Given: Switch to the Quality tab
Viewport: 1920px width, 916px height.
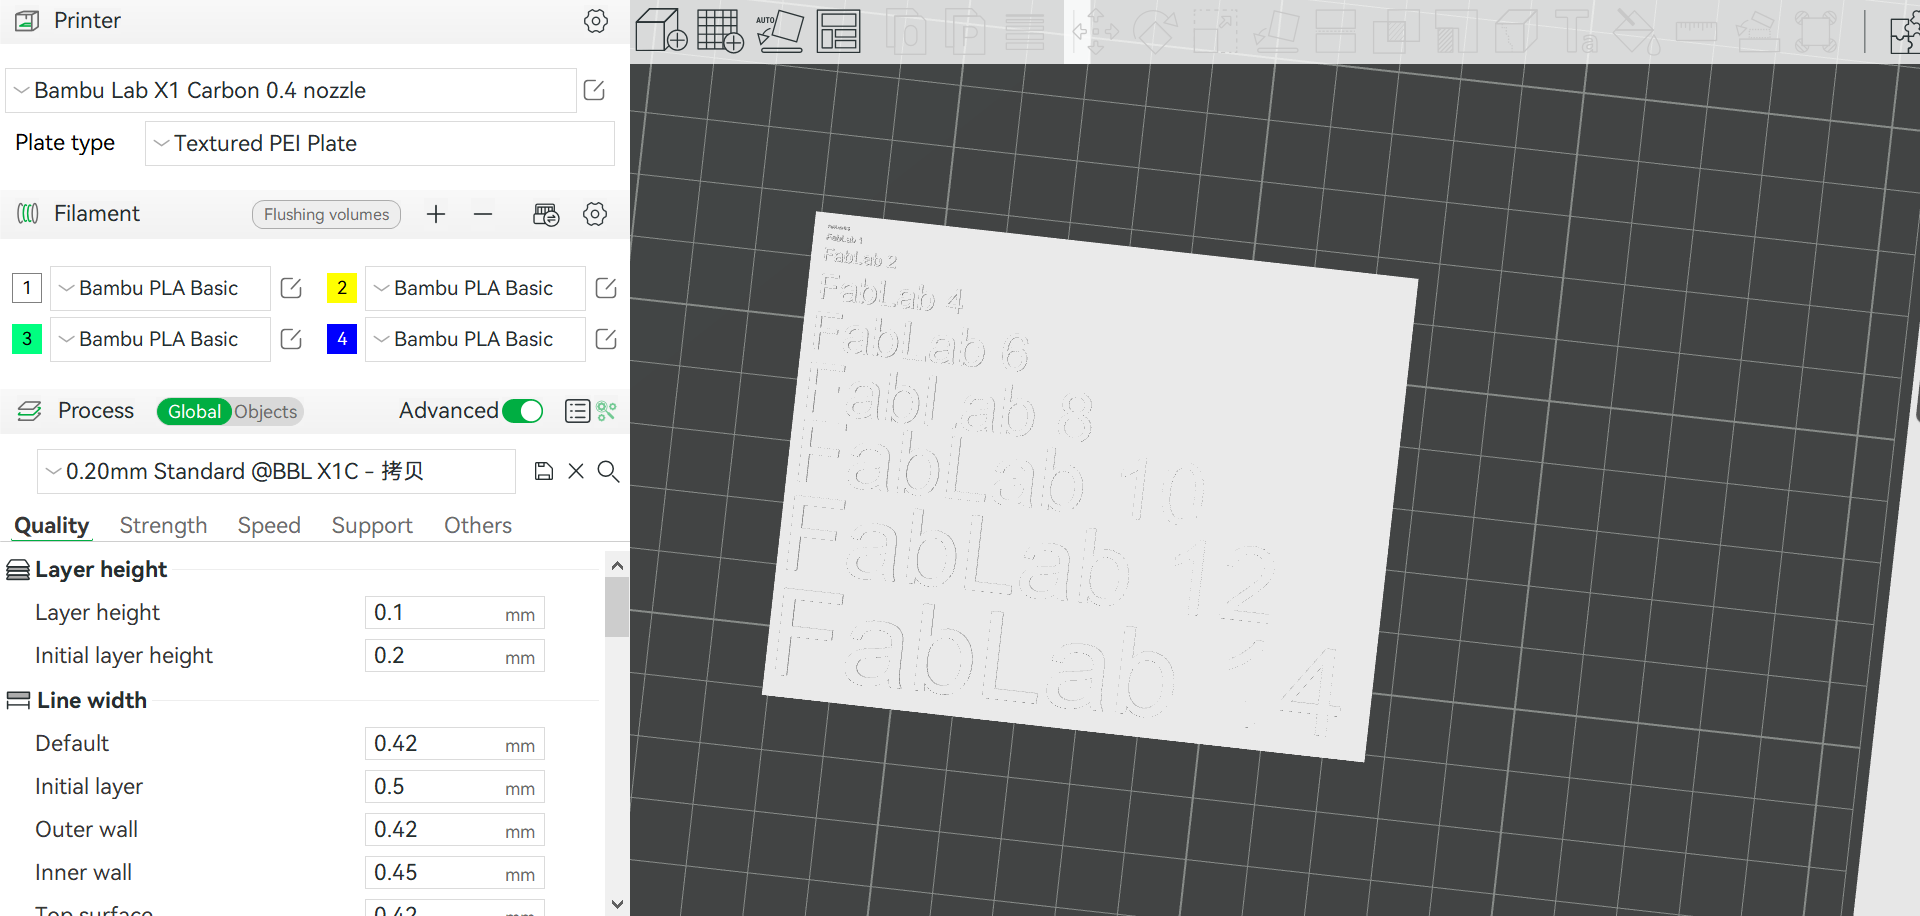Looking at the screenshot, I should click(51, 525).
